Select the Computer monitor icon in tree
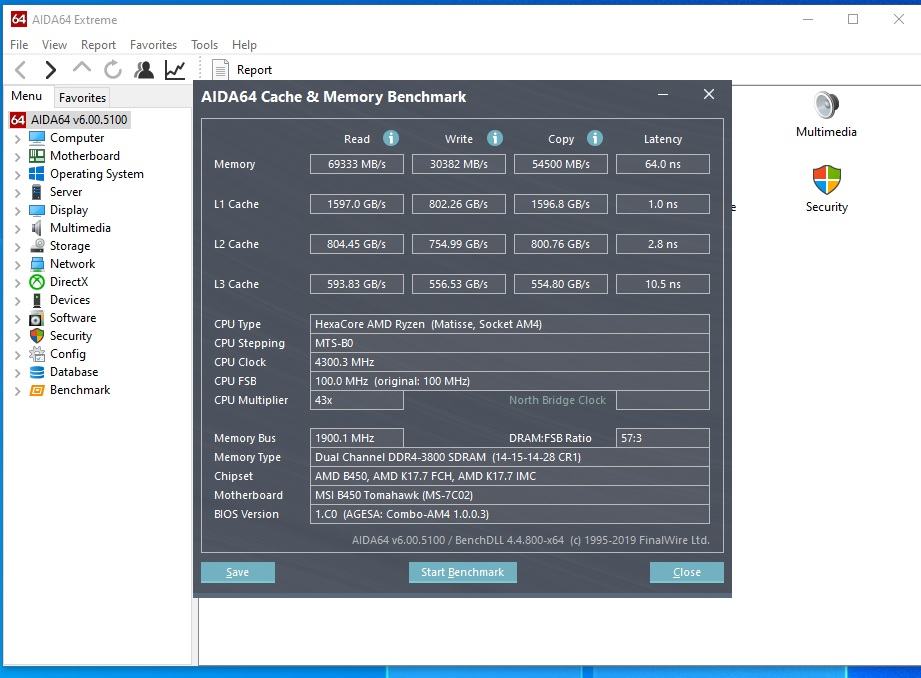This screenshot has width=921, height=678. [37, 137]
